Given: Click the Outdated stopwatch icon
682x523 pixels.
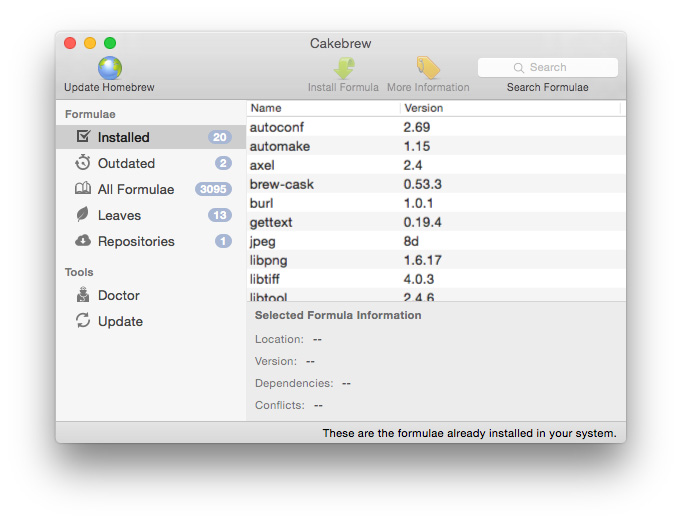Looking at the screenshot, I should 83,163.
